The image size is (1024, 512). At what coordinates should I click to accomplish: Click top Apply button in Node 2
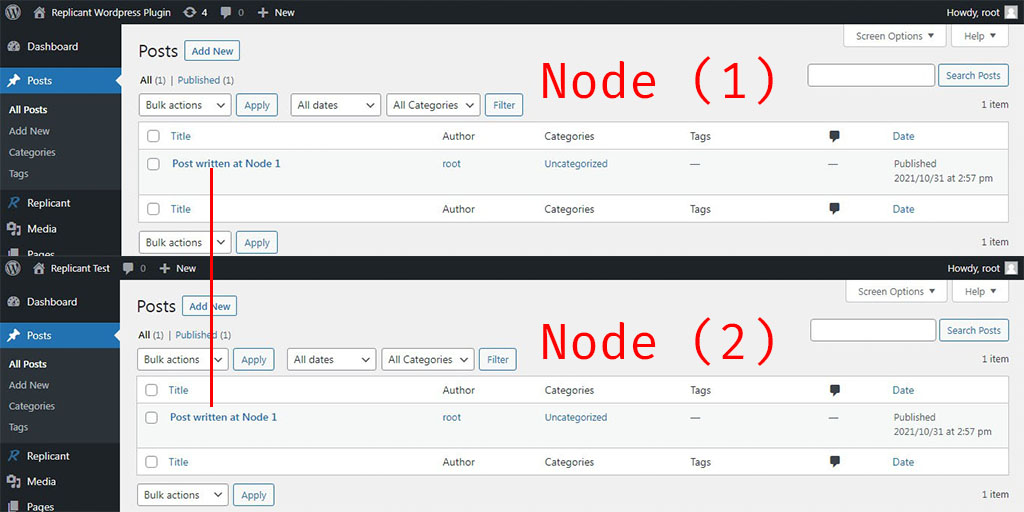(253, 359)
